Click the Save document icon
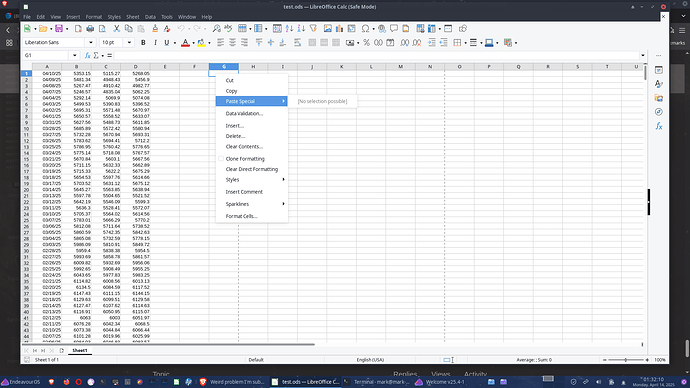 [x=59, y=29]
